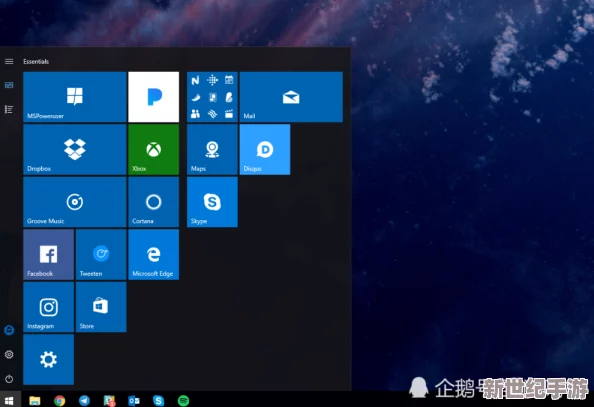Viewport: 594px width, 407px height.
Task: Launch the Tweeten tile
Action: coord(101,255)
